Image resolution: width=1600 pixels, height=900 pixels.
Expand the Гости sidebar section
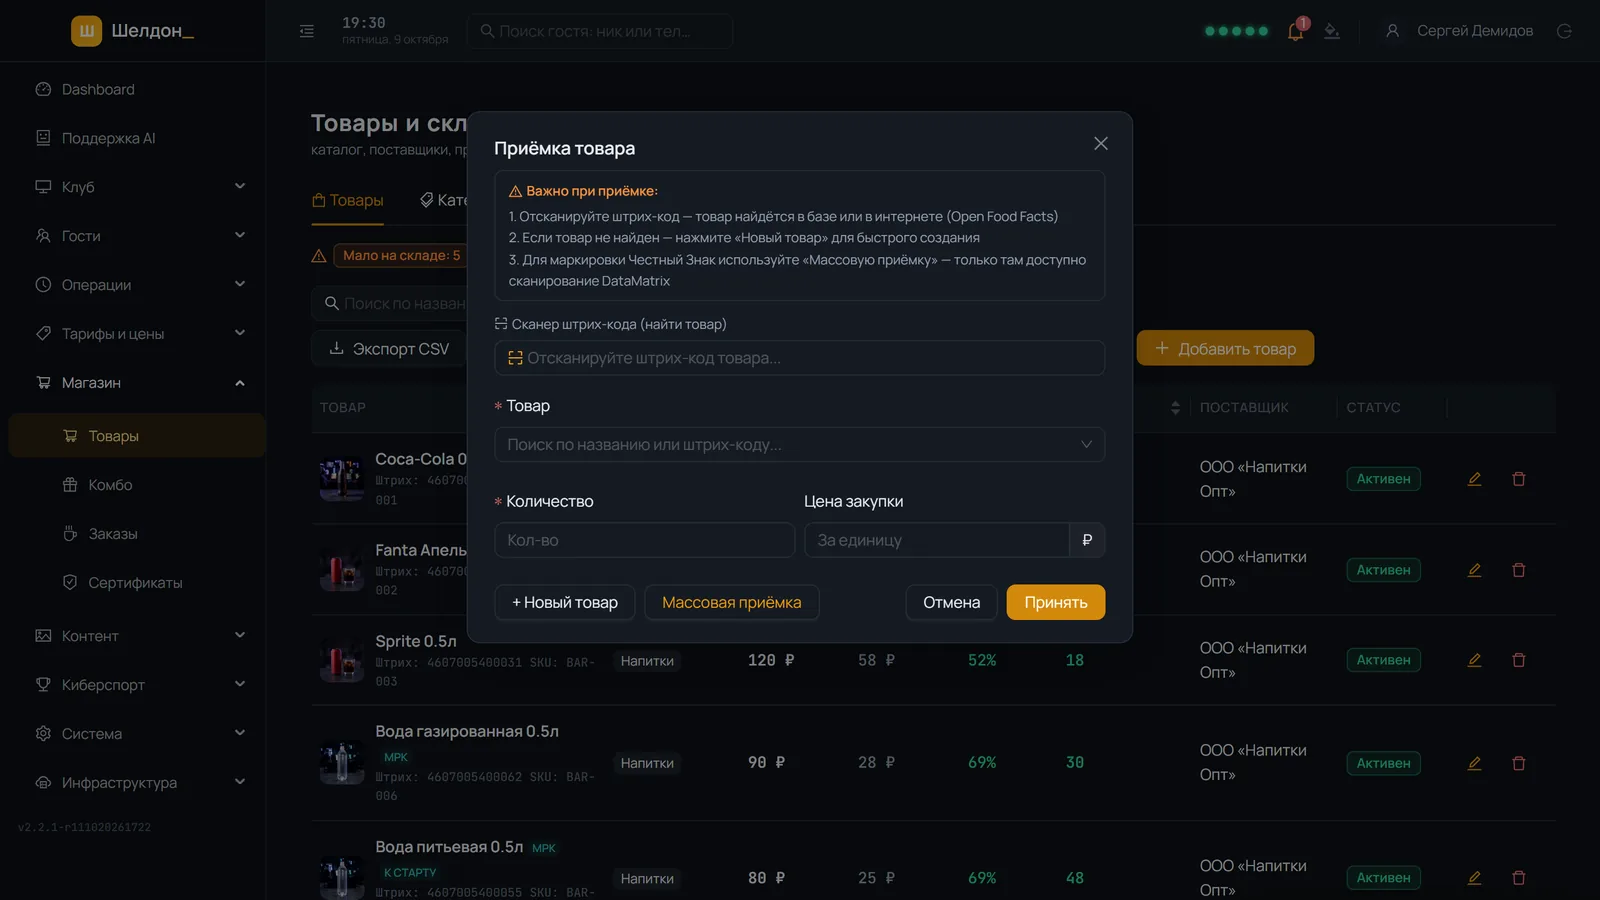[137, 236]
